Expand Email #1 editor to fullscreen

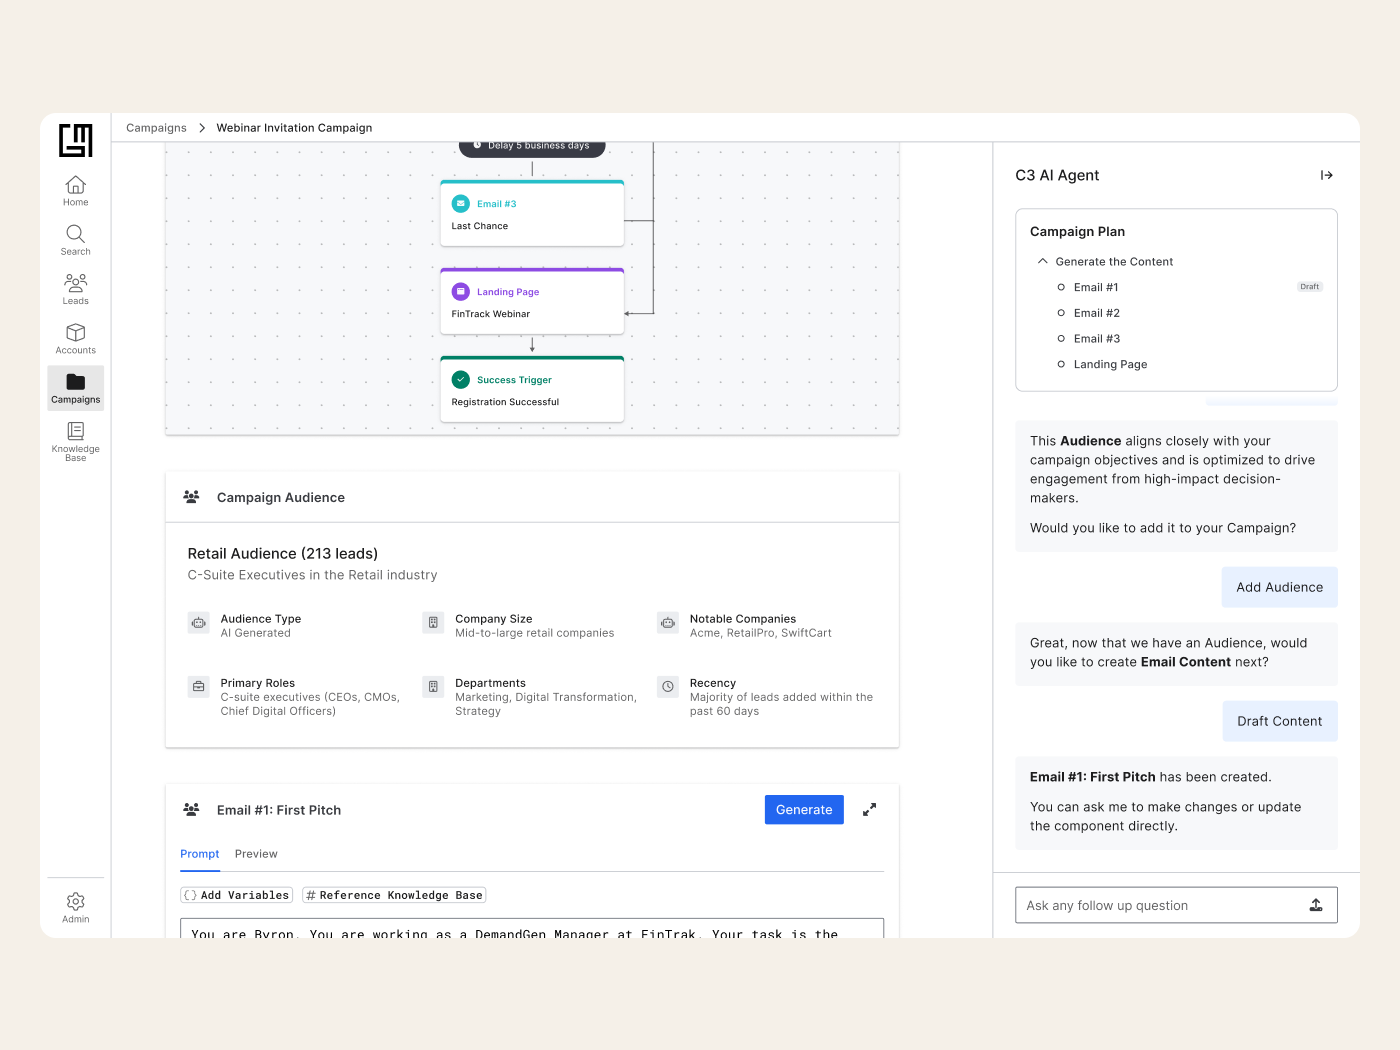869,810
